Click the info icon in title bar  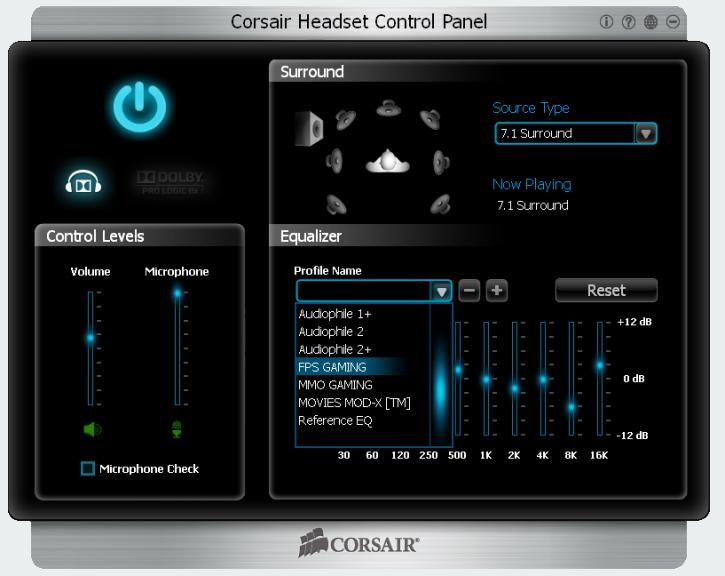[x=606, y=22]
